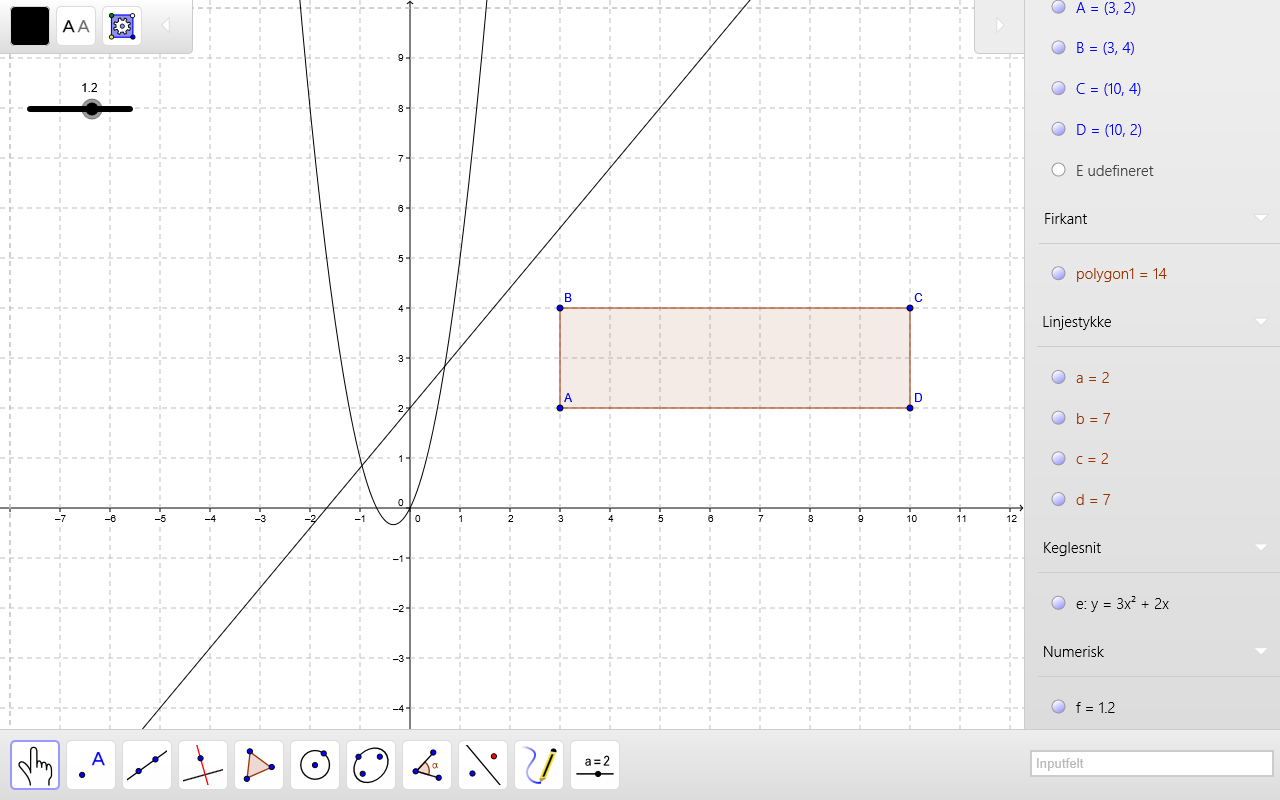The width and height of the screenshot is (1280, 800).
Task: Collapse the Linjestykke section
Action: (x=1261, y=322)
